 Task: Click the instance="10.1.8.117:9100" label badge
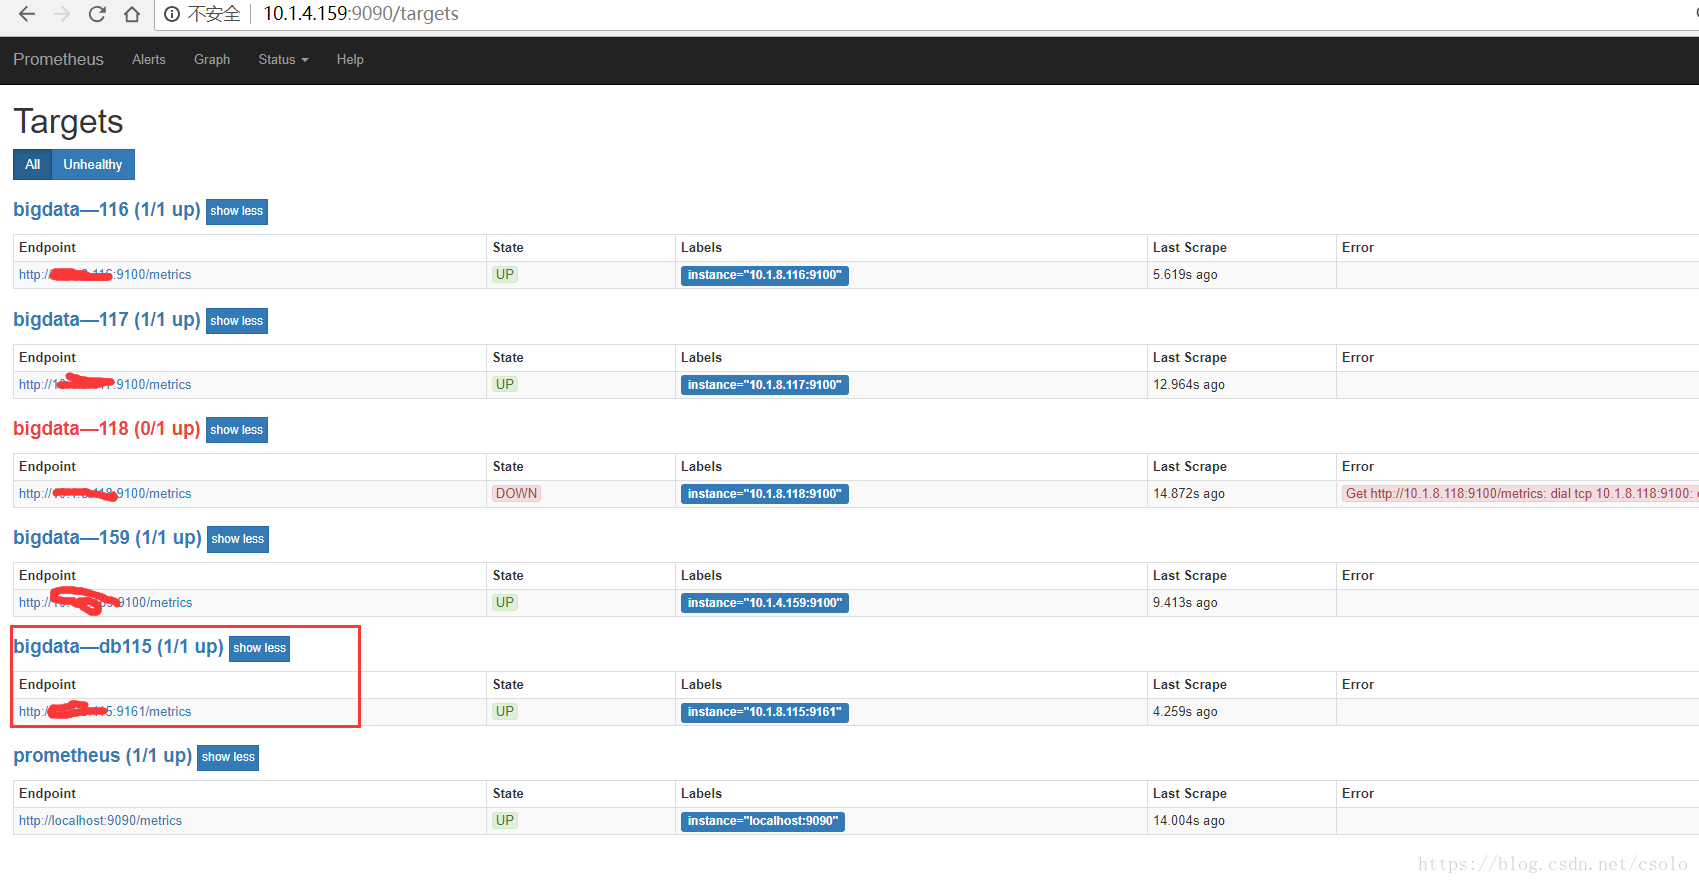[x=765, y=385]
